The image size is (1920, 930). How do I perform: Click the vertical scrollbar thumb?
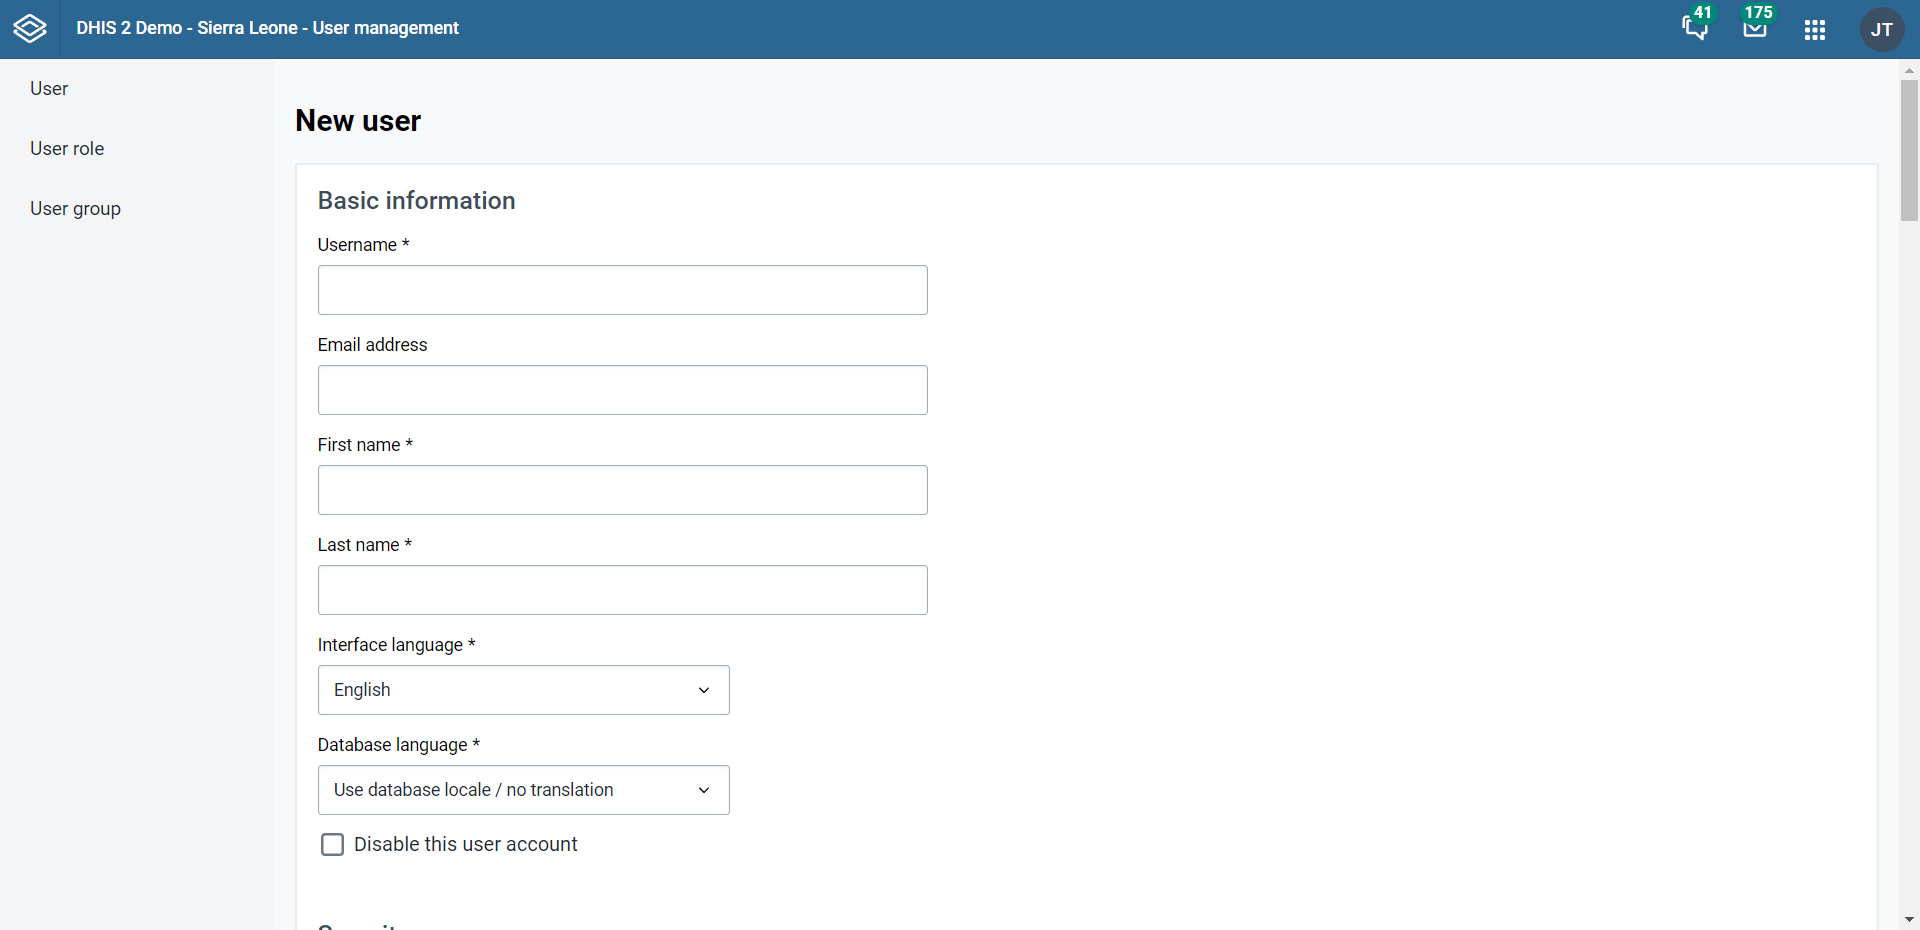pos(1909,150)
